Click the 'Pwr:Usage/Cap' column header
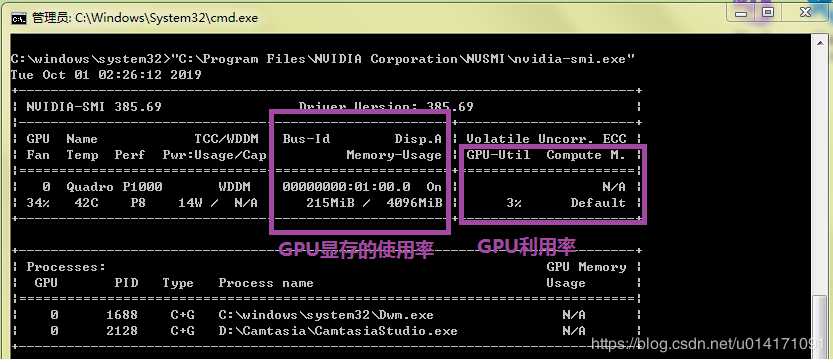The width and height of the screenshot is (833, 363). (215, 155)
